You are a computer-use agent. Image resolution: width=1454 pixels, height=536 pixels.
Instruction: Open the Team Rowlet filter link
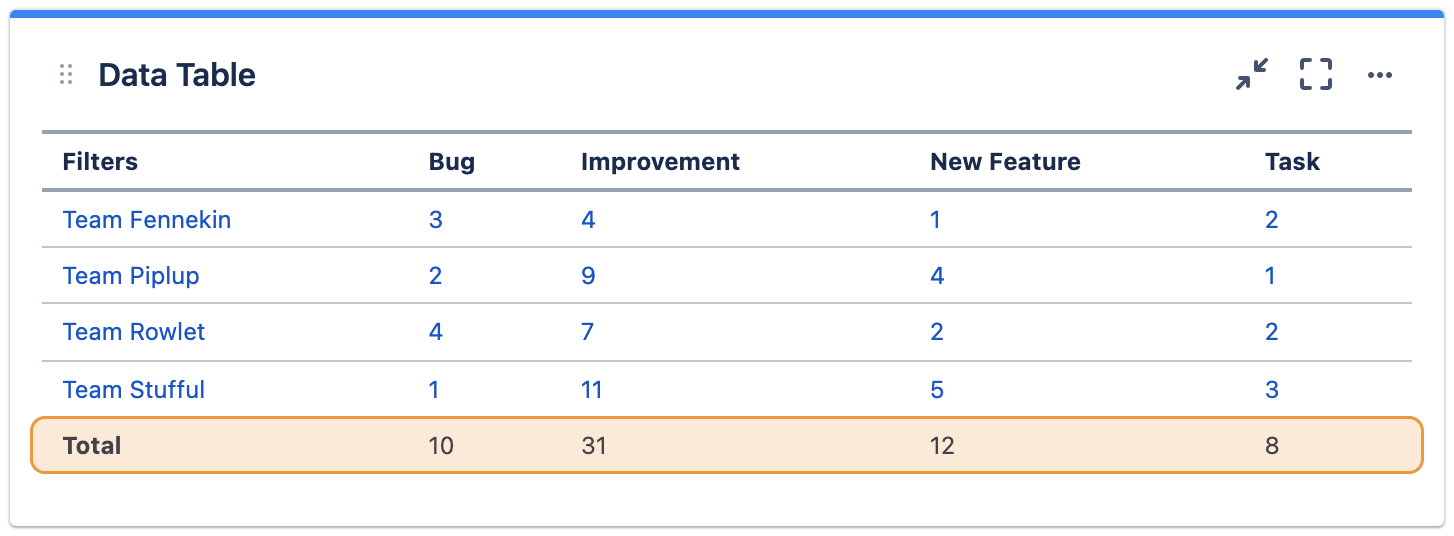(134, 332)
